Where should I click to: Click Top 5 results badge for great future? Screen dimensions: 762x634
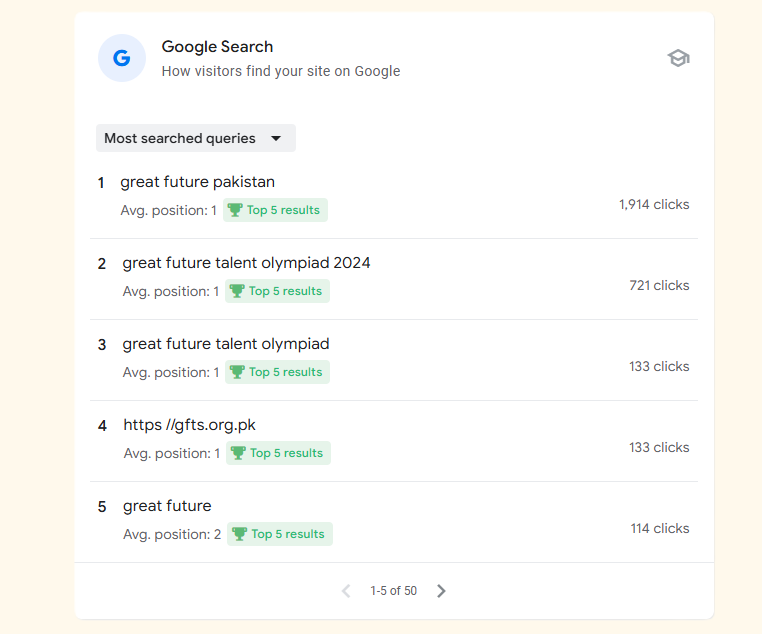pyautogui.click(x=280, y=534)
